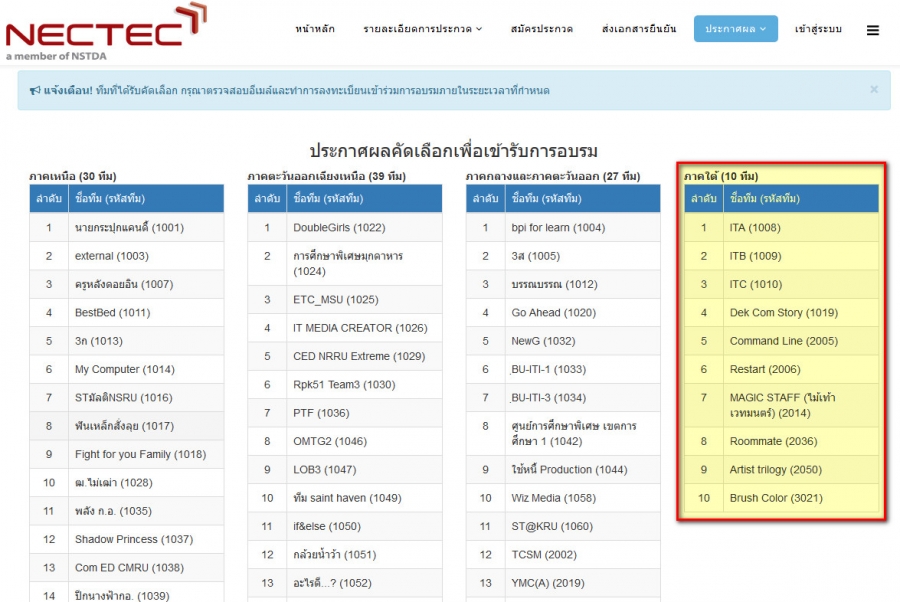
Task: Select Shadow Princess (1037) team
Action: coord(133,540)
